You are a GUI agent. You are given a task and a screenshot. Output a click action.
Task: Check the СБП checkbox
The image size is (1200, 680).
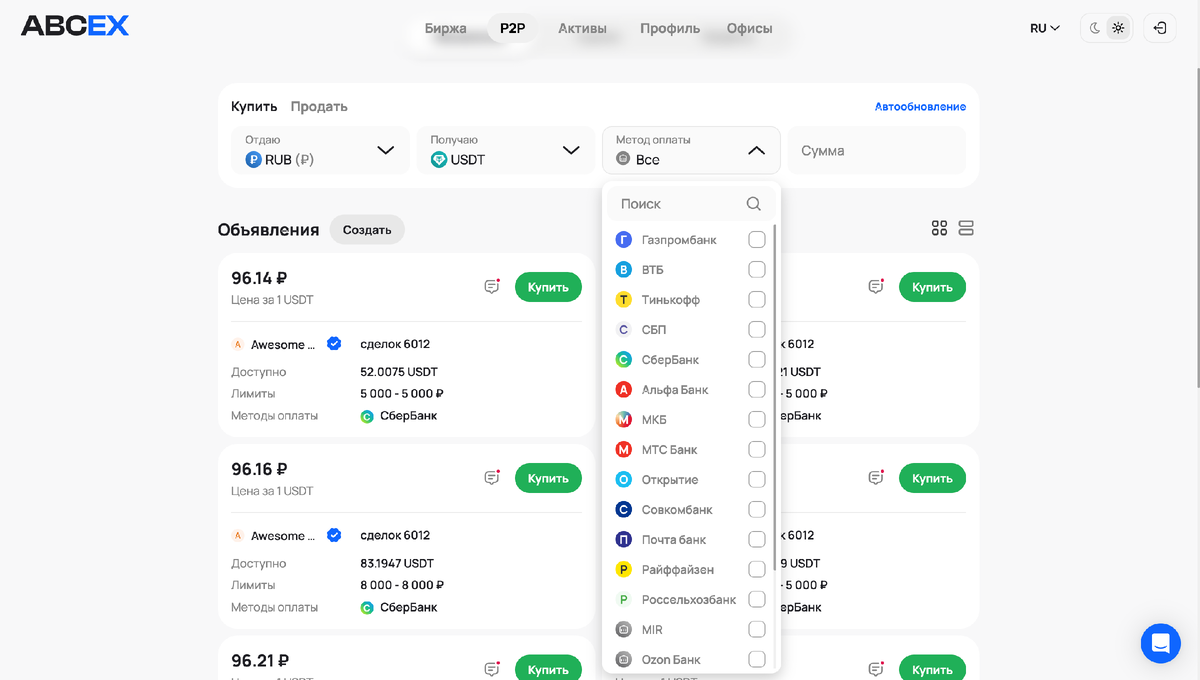pos(757,330)
